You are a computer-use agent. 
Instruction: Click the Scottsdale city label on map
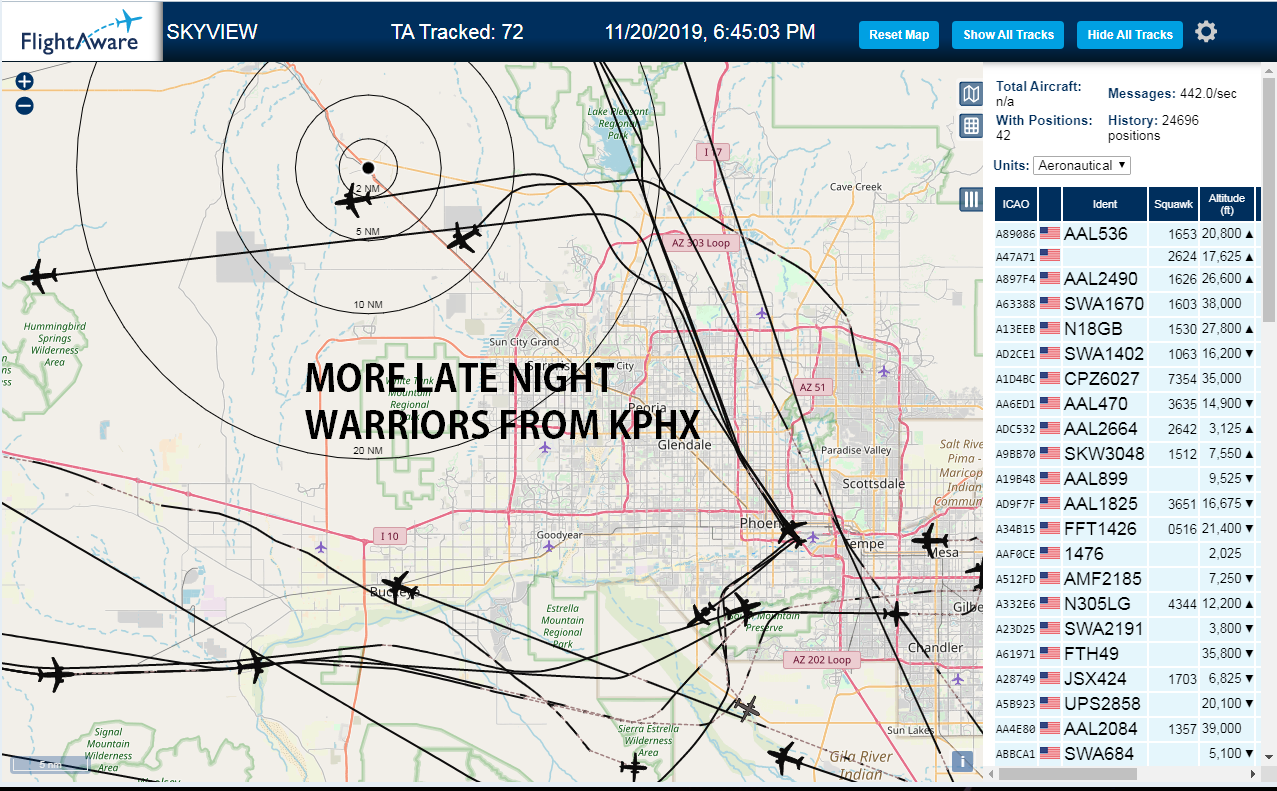[x=873, y=483]
